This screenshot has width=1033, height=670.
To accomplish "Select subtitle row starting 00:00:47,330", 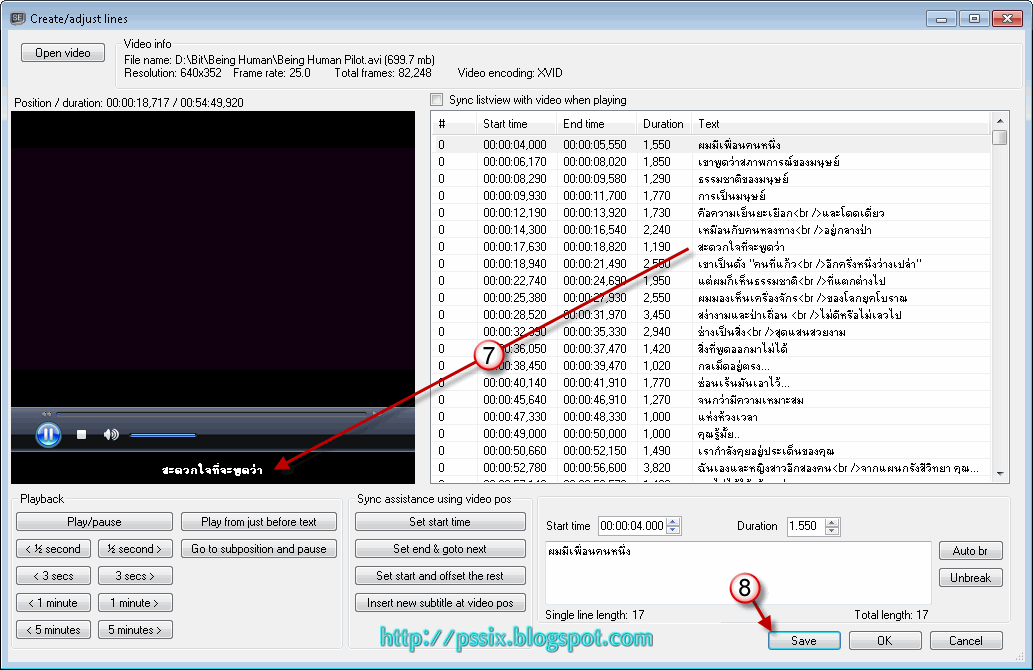I will point(712,417).
